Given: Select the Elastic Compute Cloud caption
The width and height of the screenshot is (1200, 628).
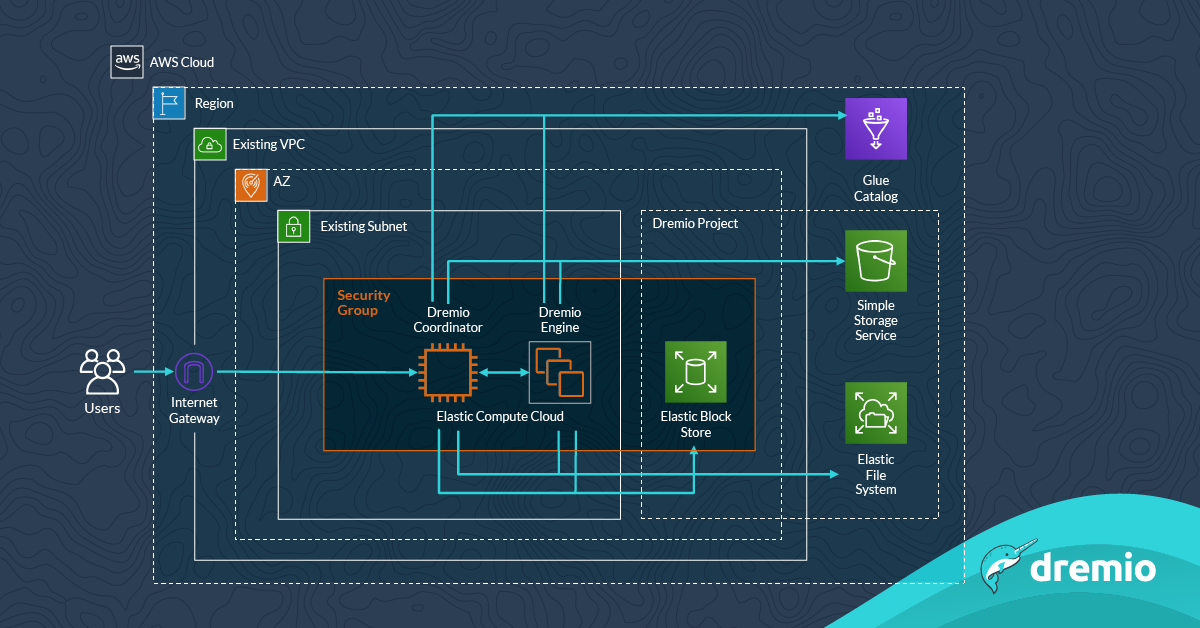Looking at the screenshot, I should tap(500, 416).
